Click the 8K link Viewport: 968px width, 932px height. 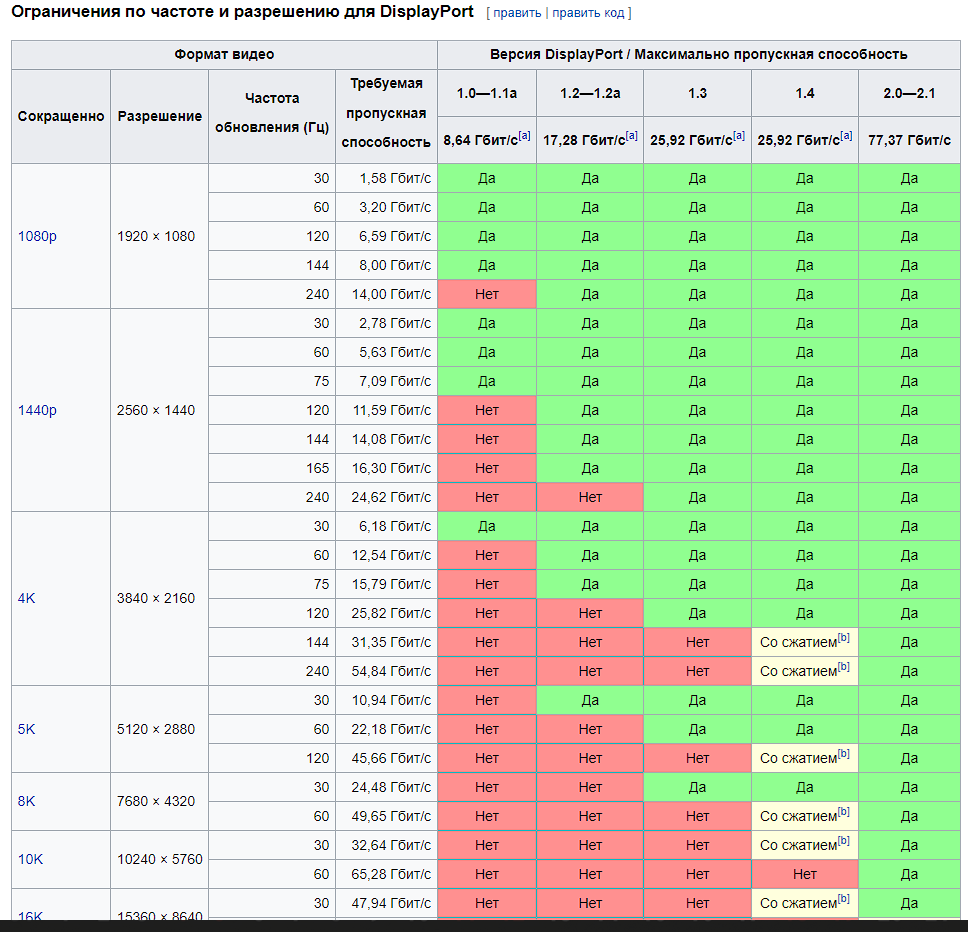[27, 802]
